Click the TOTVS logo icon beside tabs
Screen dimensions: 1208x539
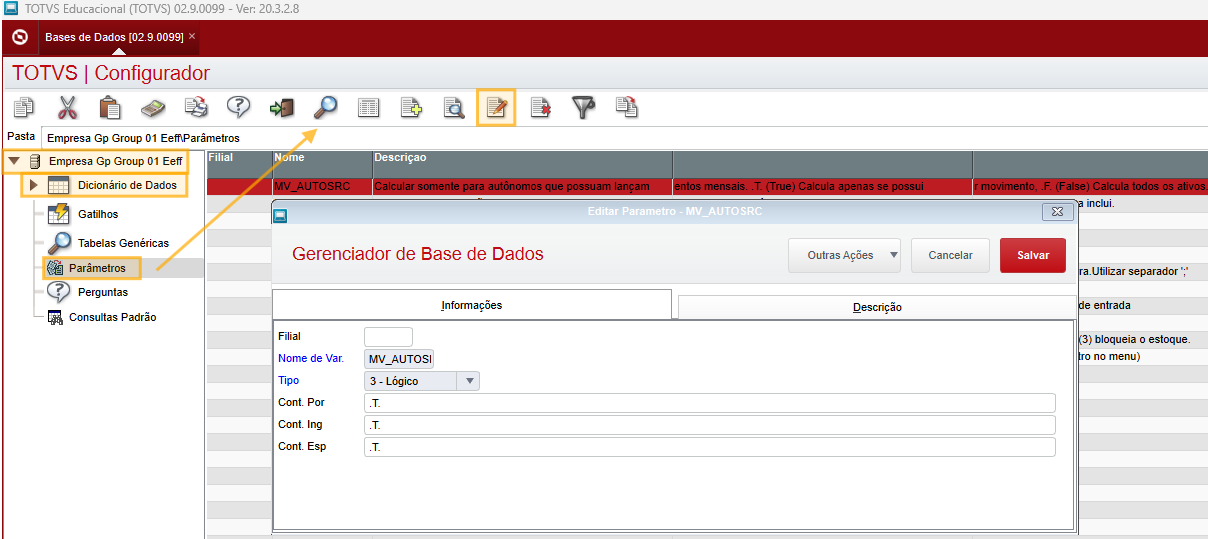pyautogui.click(x=19, y=37)
